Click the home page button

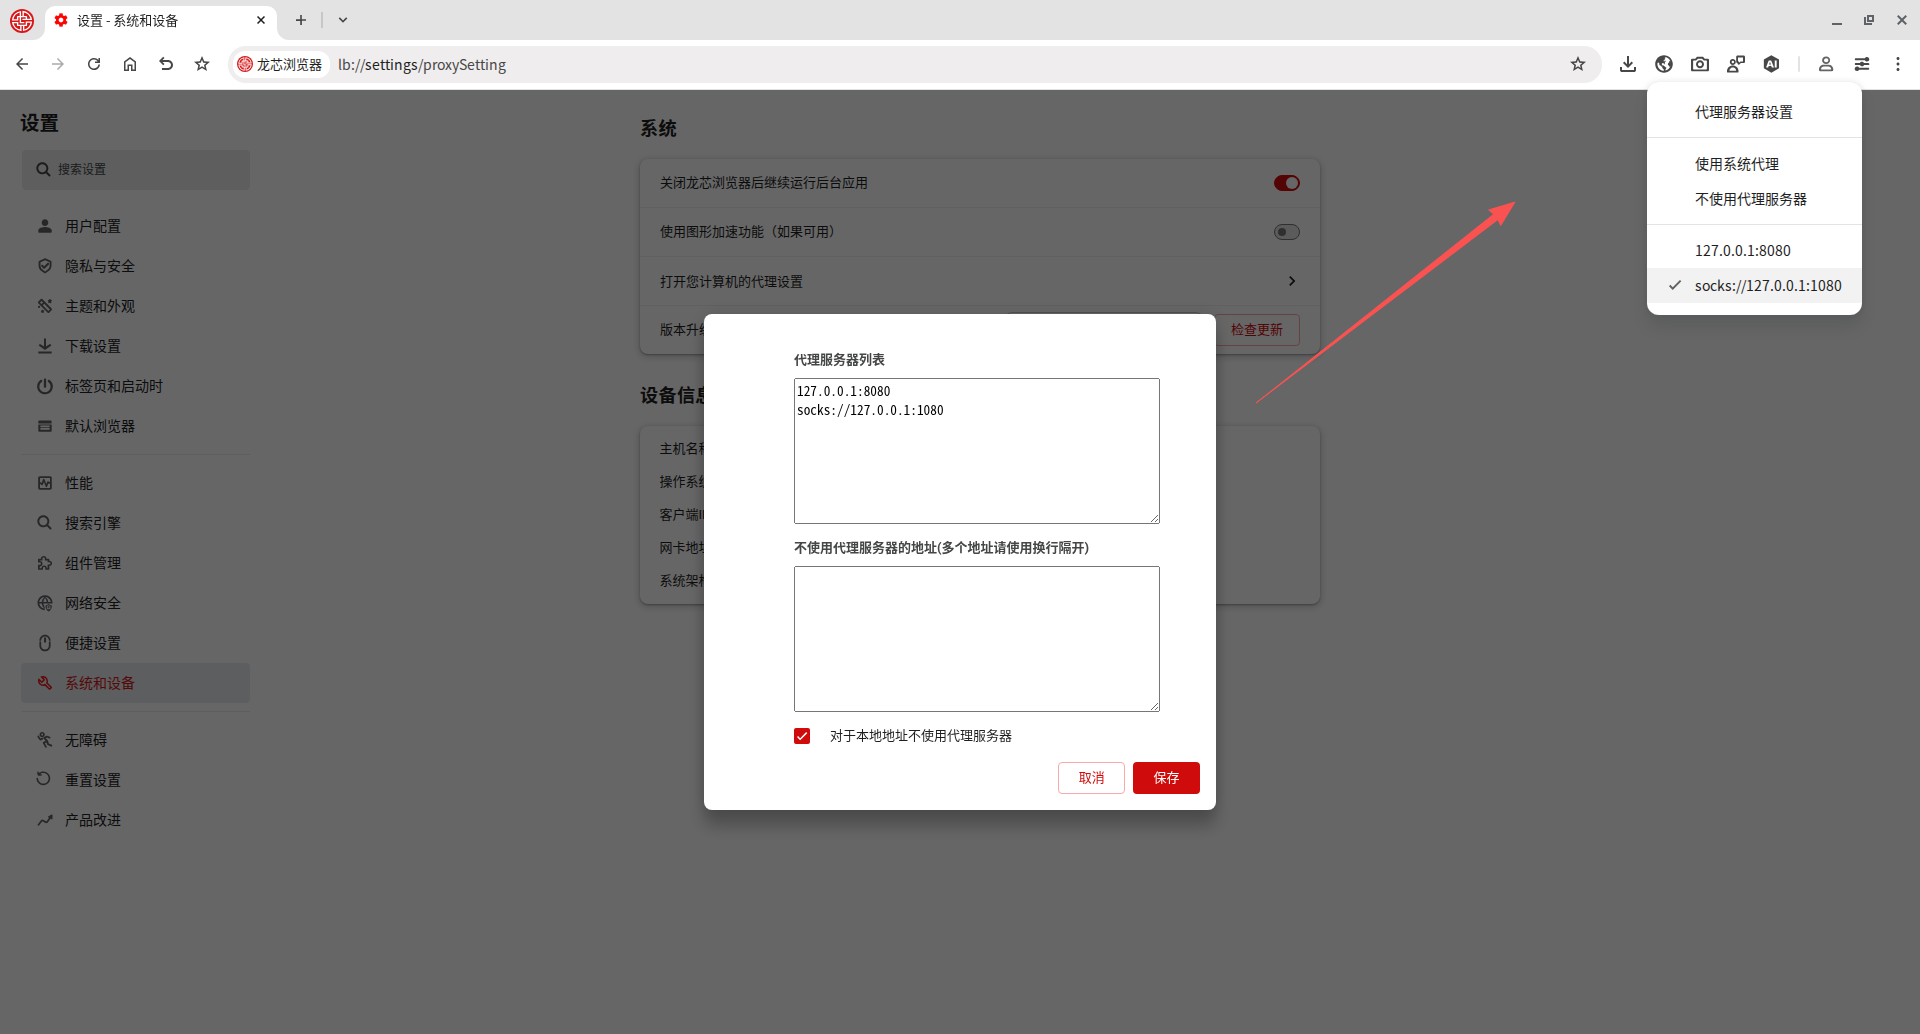[130, 64]
